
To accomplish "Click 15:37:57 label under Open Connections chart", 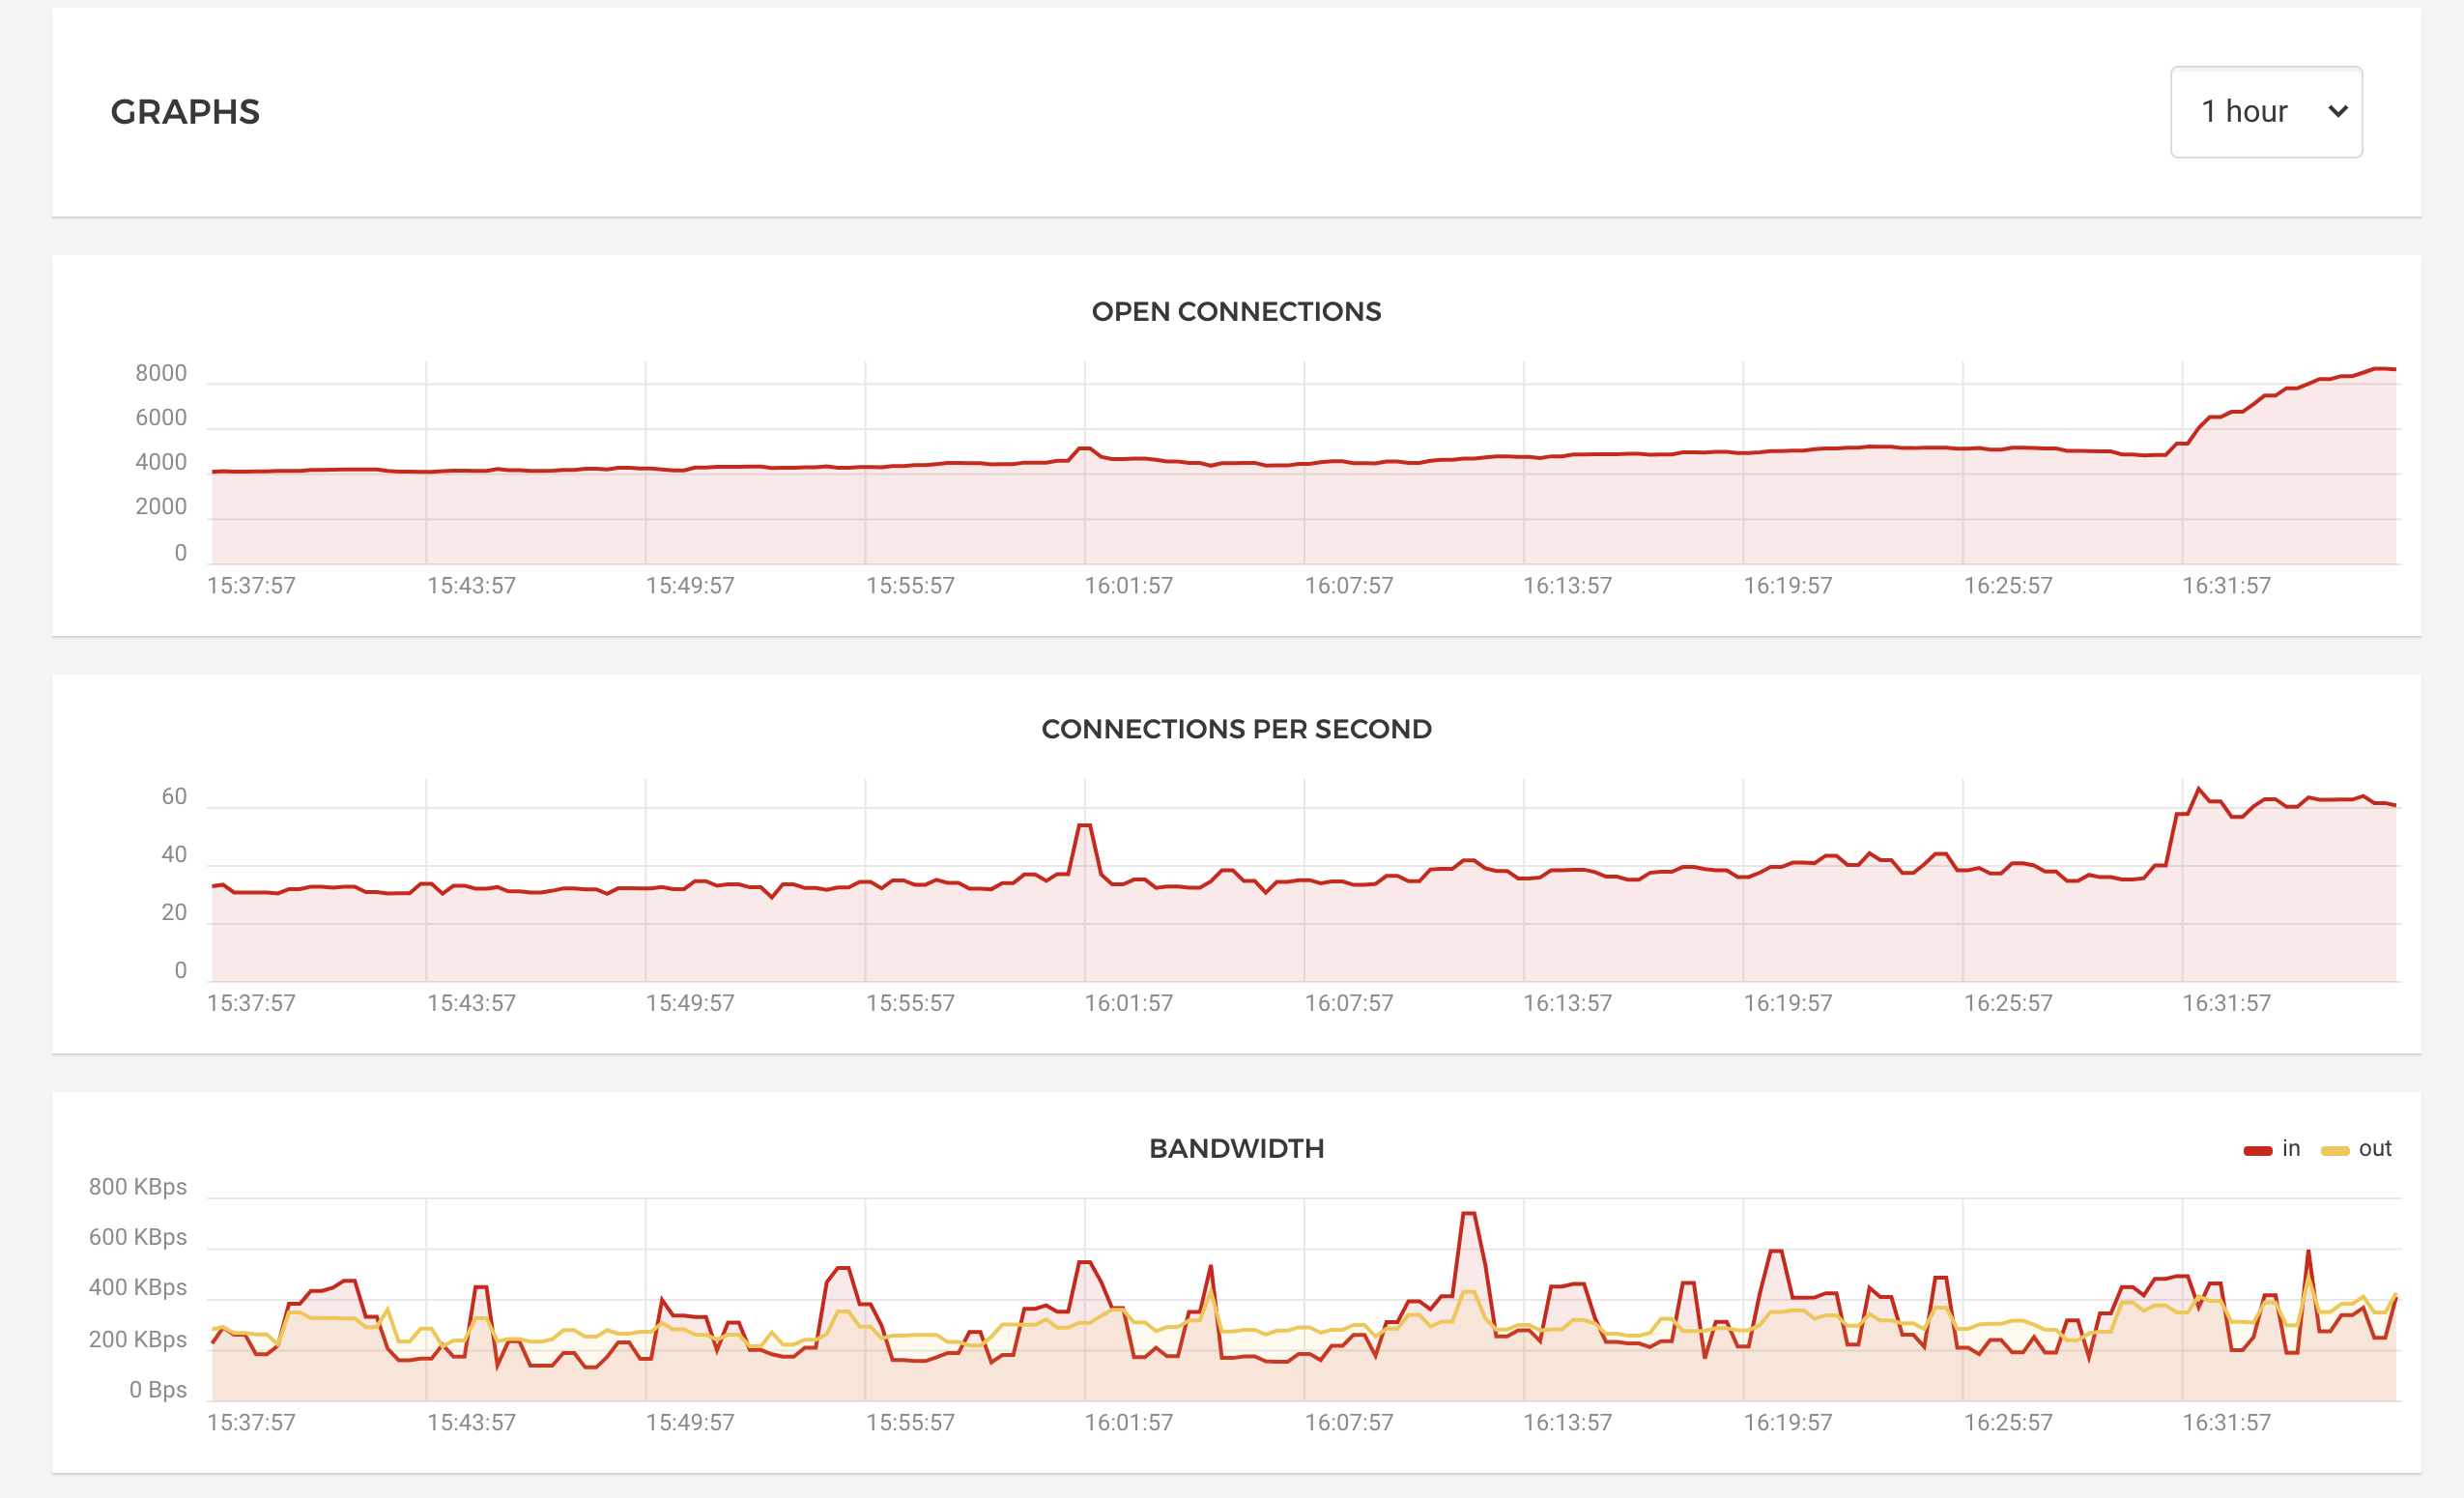I will [251, 586].
